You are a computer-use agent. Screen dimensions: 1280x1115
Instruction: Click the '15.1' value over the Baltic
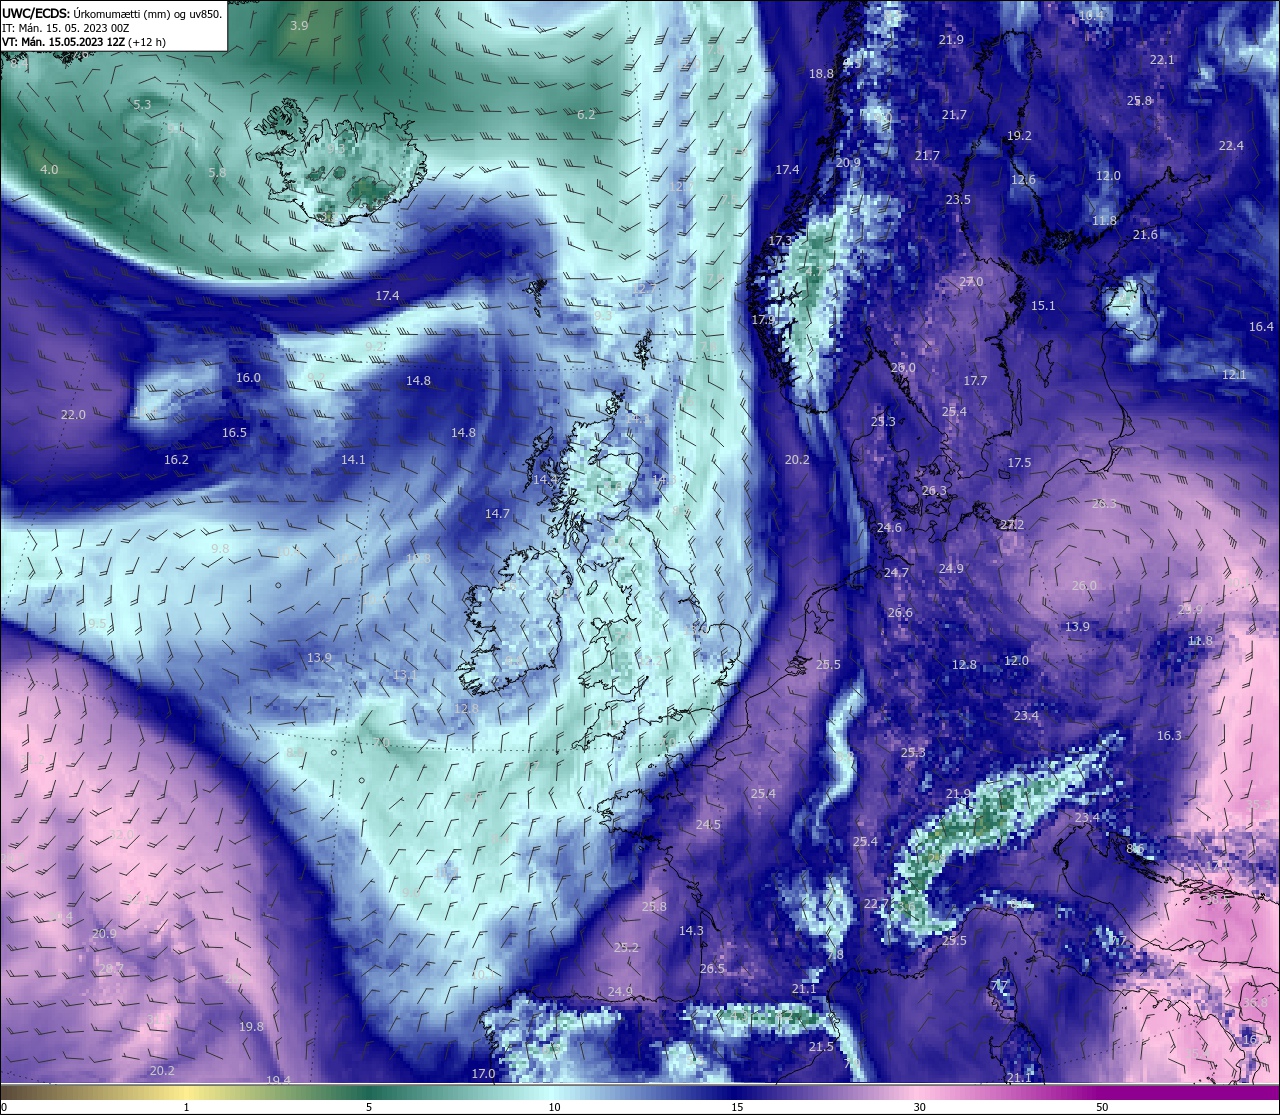(x=1043, y=306)
